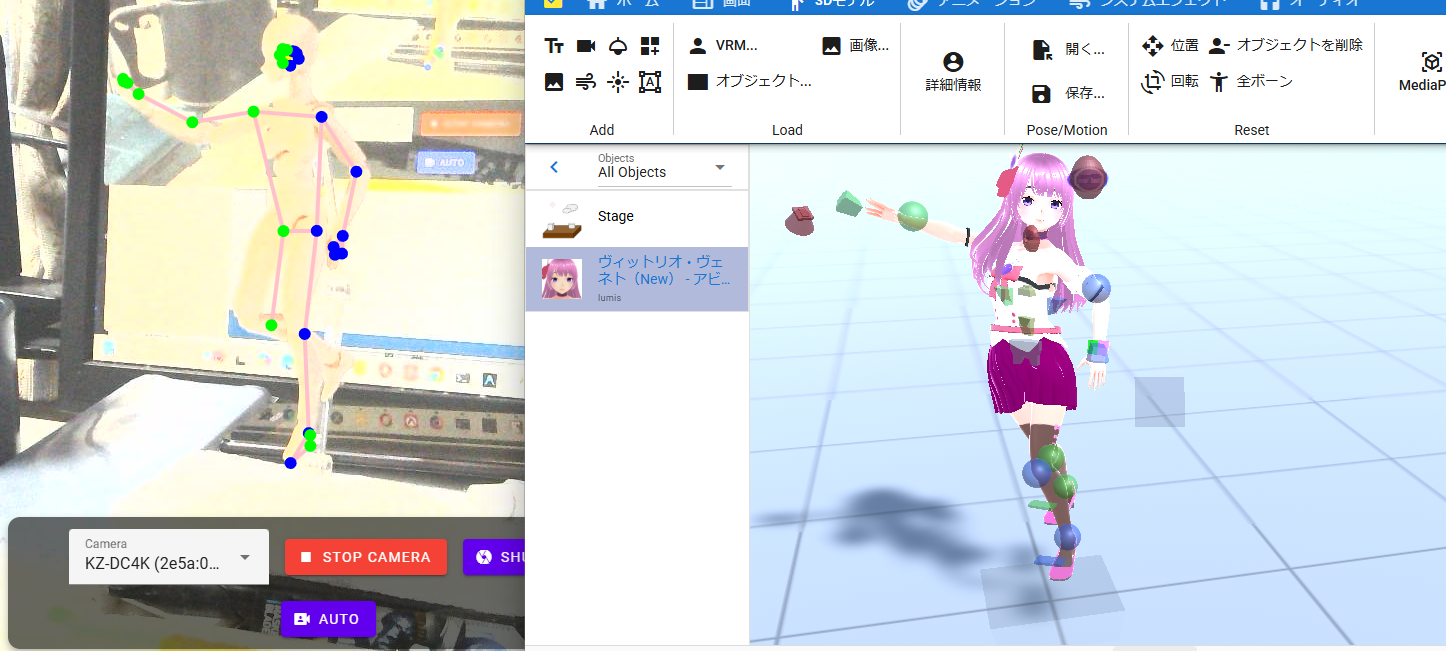This screenshot has width=1446, height=651.
Task: Open the Camera device dropdown KZ-DC4K
Action: 169,556
